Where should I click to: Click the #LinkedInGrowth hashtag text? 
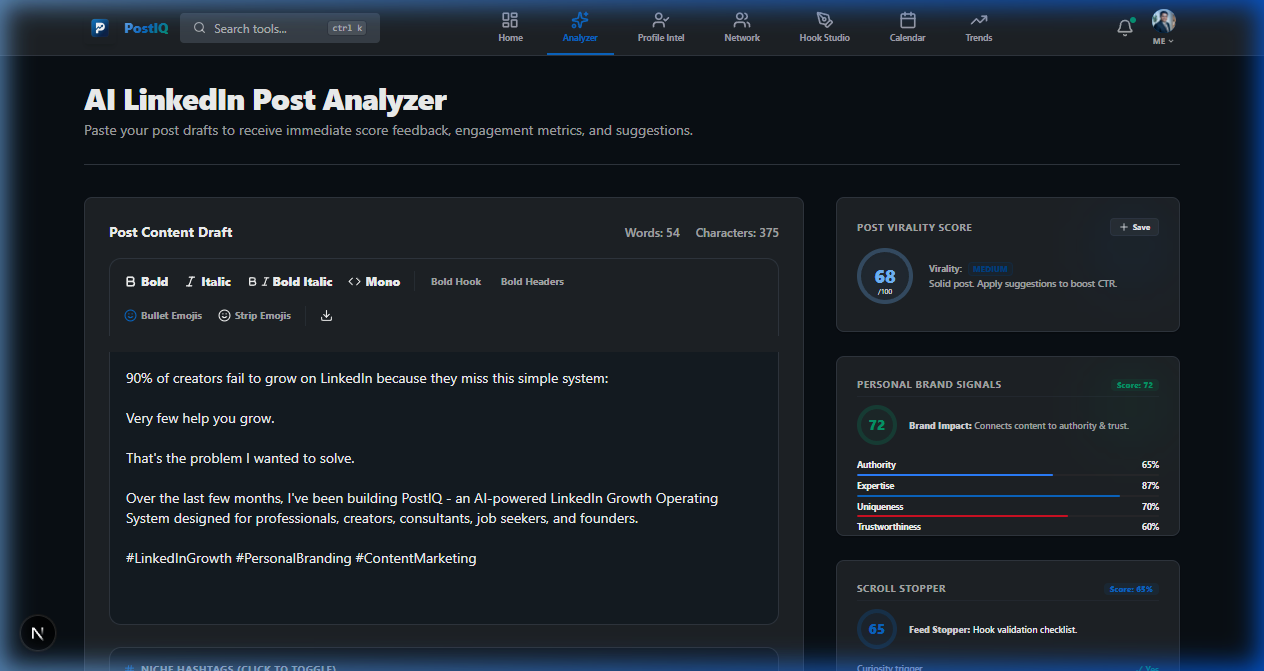(179, 558)
